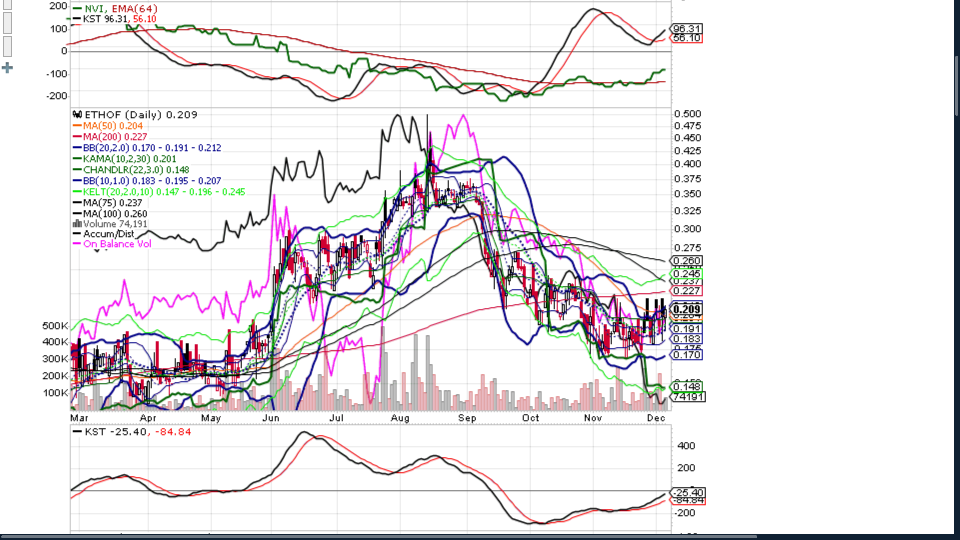Click the 74191 volume value tag
The width and height of the screenshot is (960, 540).
coord(688,397)
